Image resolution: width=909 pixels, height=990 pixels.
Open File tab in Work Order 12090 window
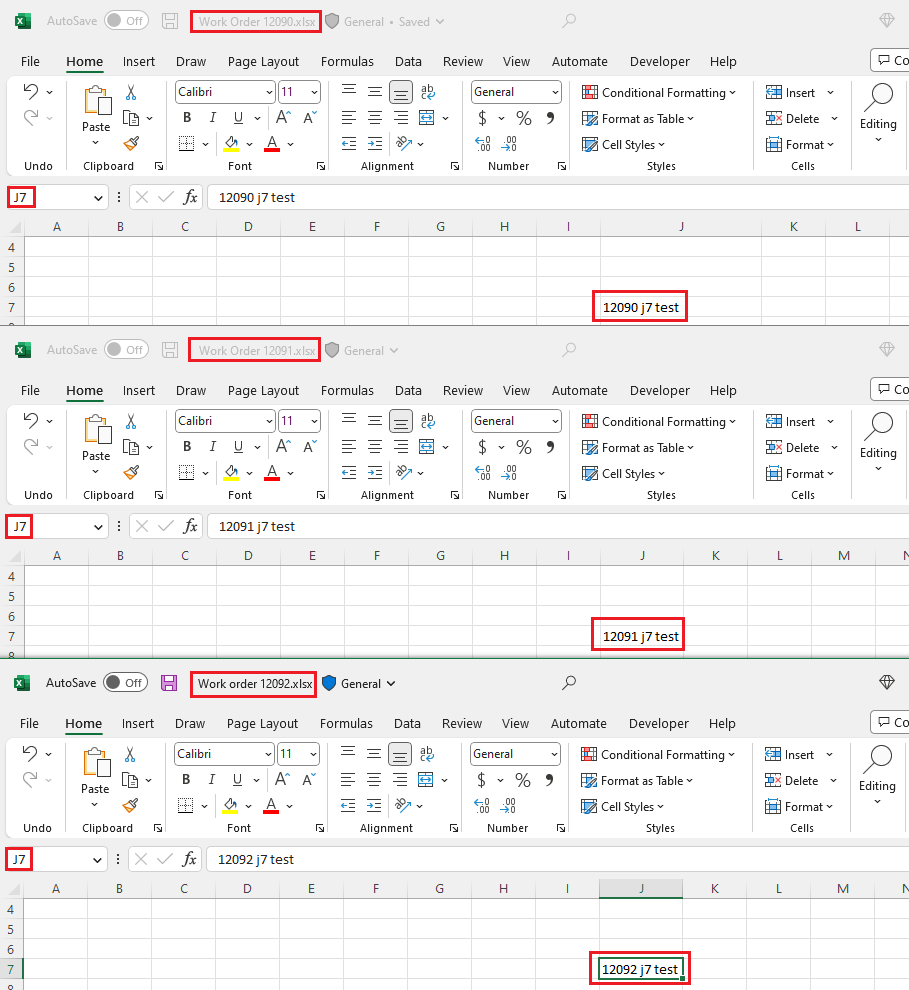click(30, 61)
